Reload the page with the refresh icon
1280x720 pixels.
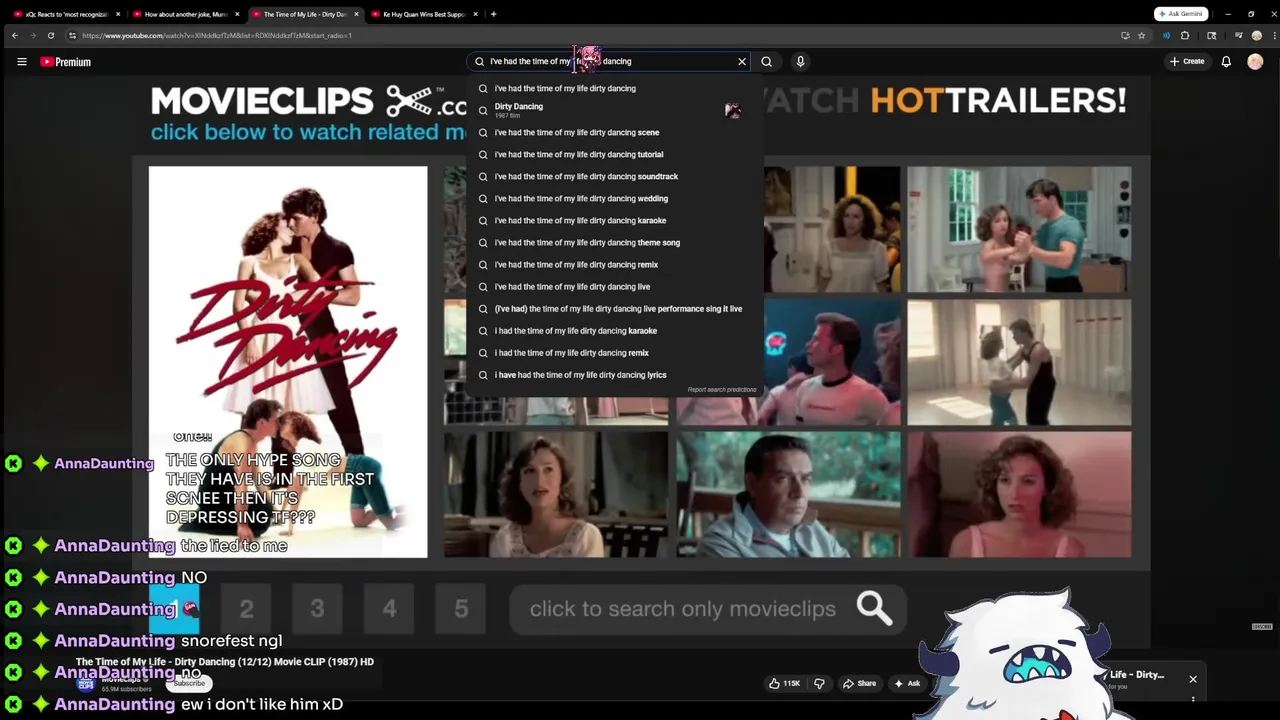tap(51, 36)
